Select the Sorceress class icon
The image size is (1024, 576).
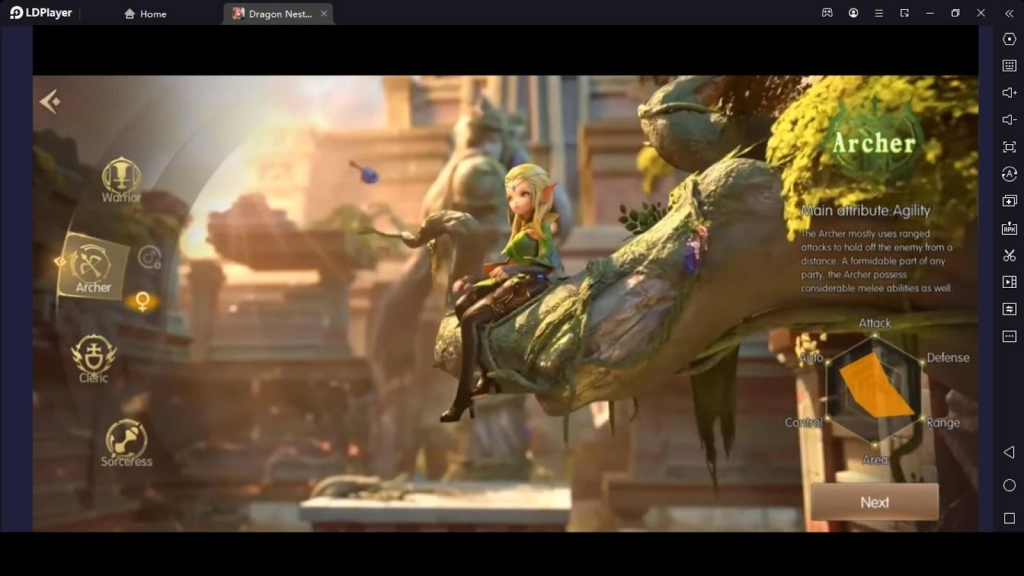coord(126,443)
